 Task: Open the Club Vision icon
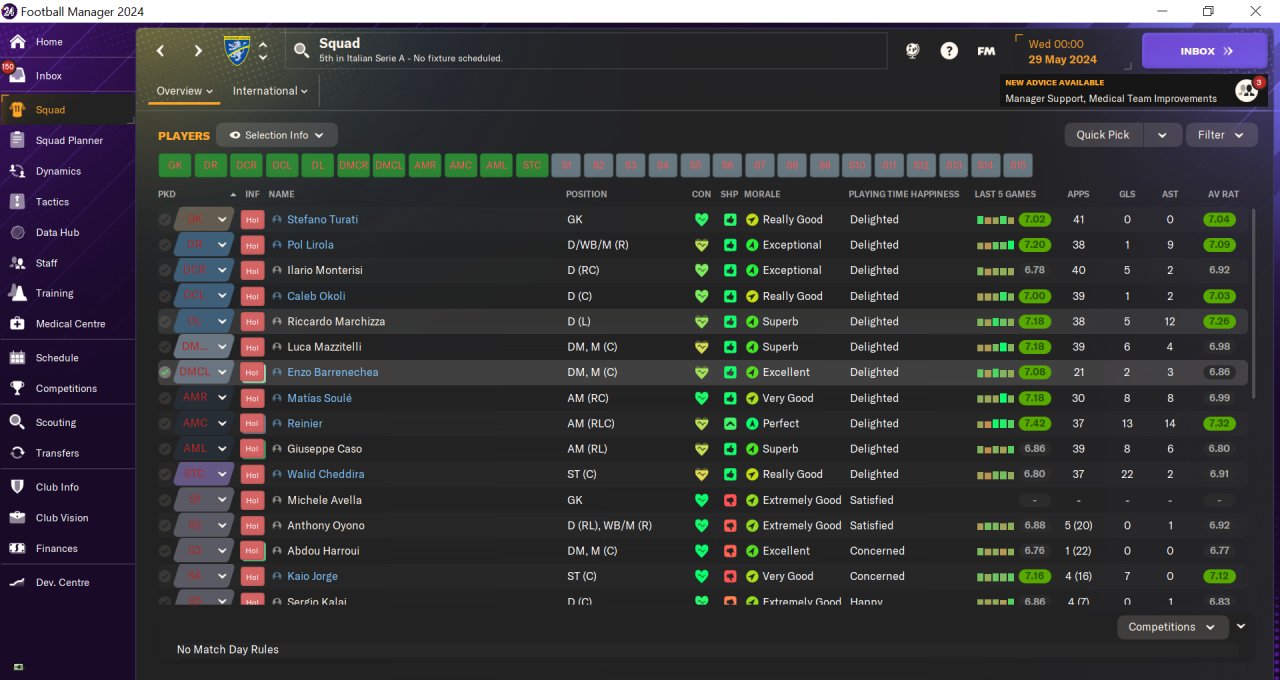pyautogui.click(x=17, y=518)
